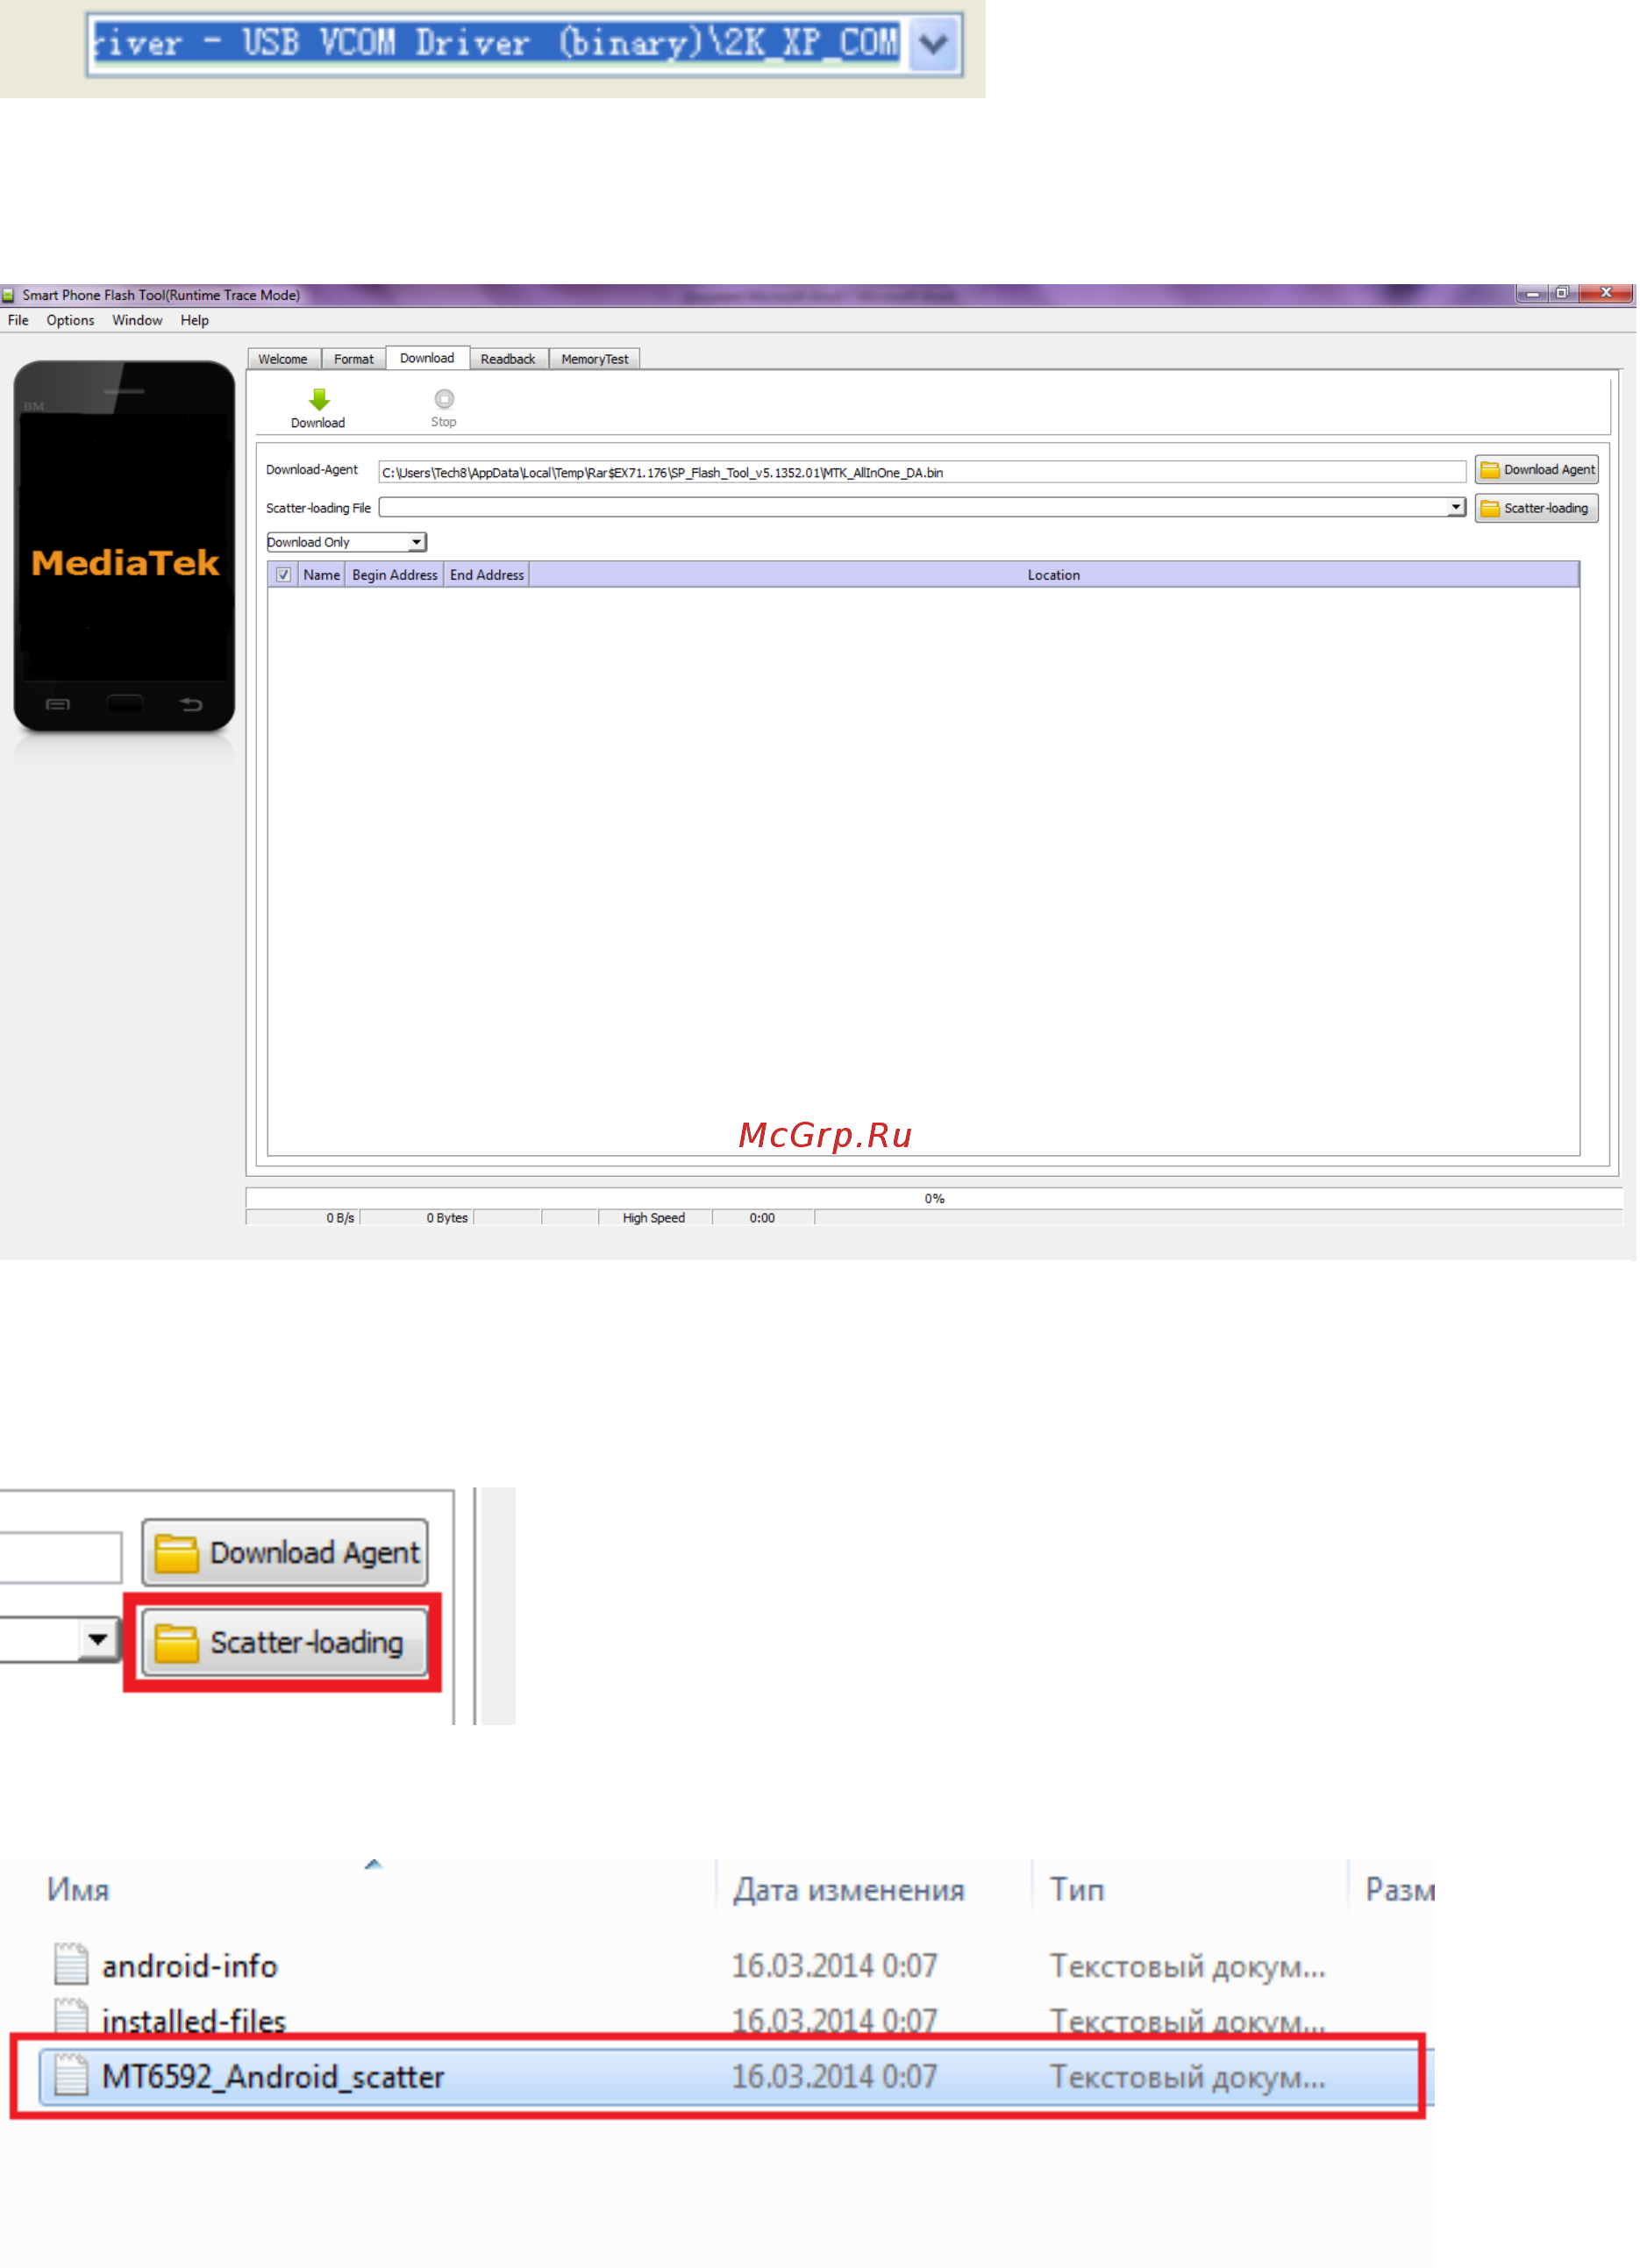Minimize the Smart Phone Flash Tool window
1640x2268 pixels.
1531,293
